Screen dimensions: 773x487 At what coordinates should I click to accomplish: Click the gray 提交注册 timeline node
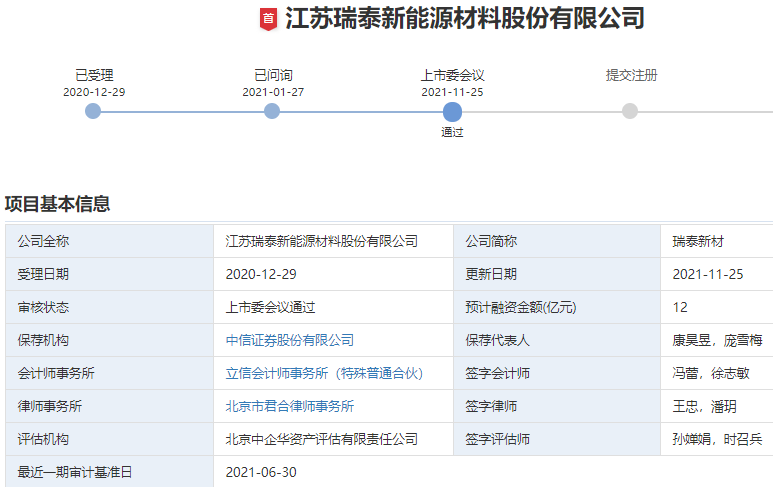pyautogui.click(x=630, y=111)
